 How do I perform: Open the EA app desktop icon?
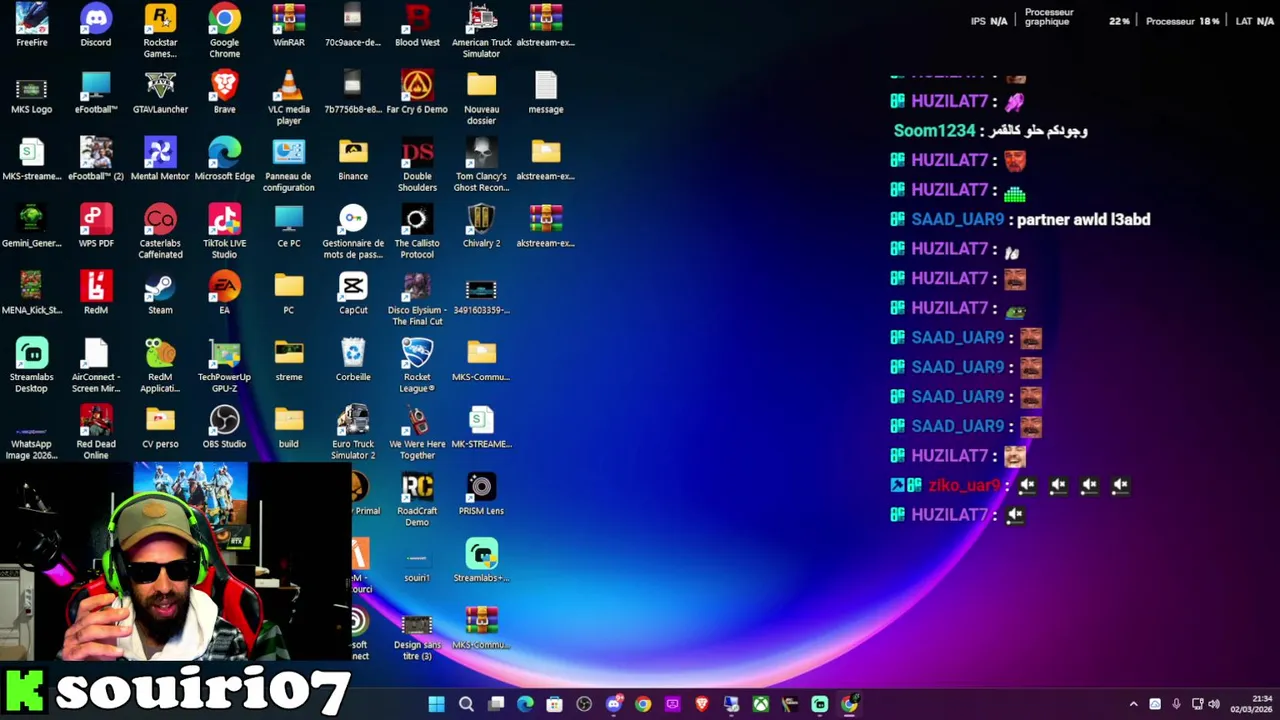coord(224,293)
